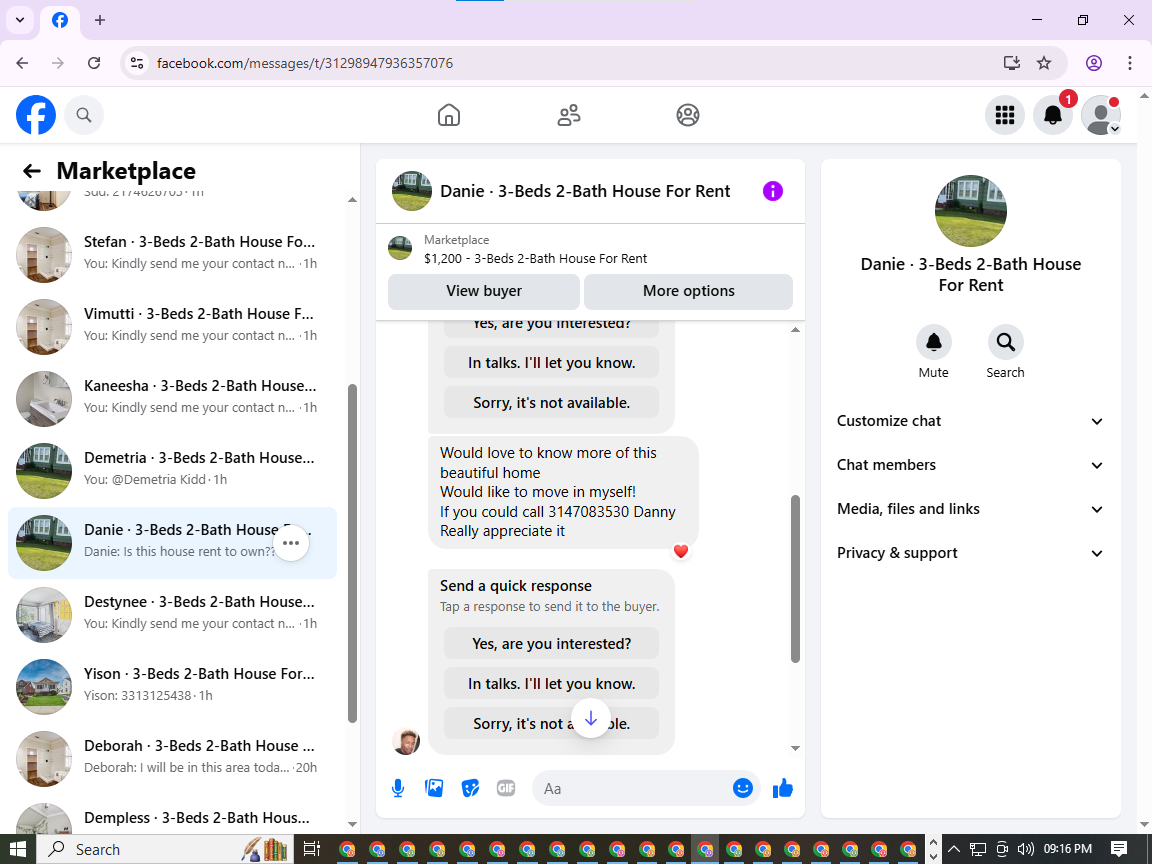Viewport: 1152px width, 864px height.
Task: Open the Friends icon in top navigation
Action: (569, 115)
